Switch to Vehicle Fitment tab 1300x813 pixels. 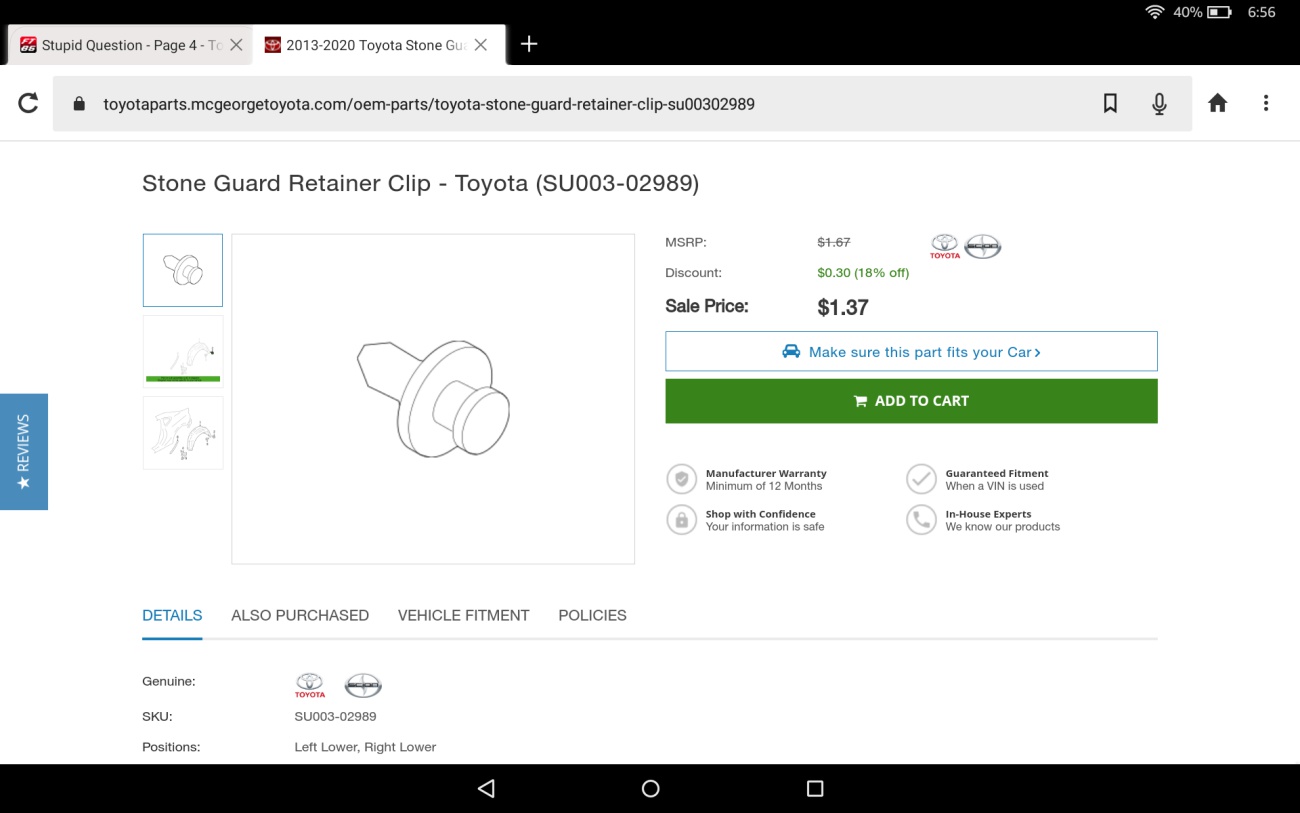(x=463, y=615)
